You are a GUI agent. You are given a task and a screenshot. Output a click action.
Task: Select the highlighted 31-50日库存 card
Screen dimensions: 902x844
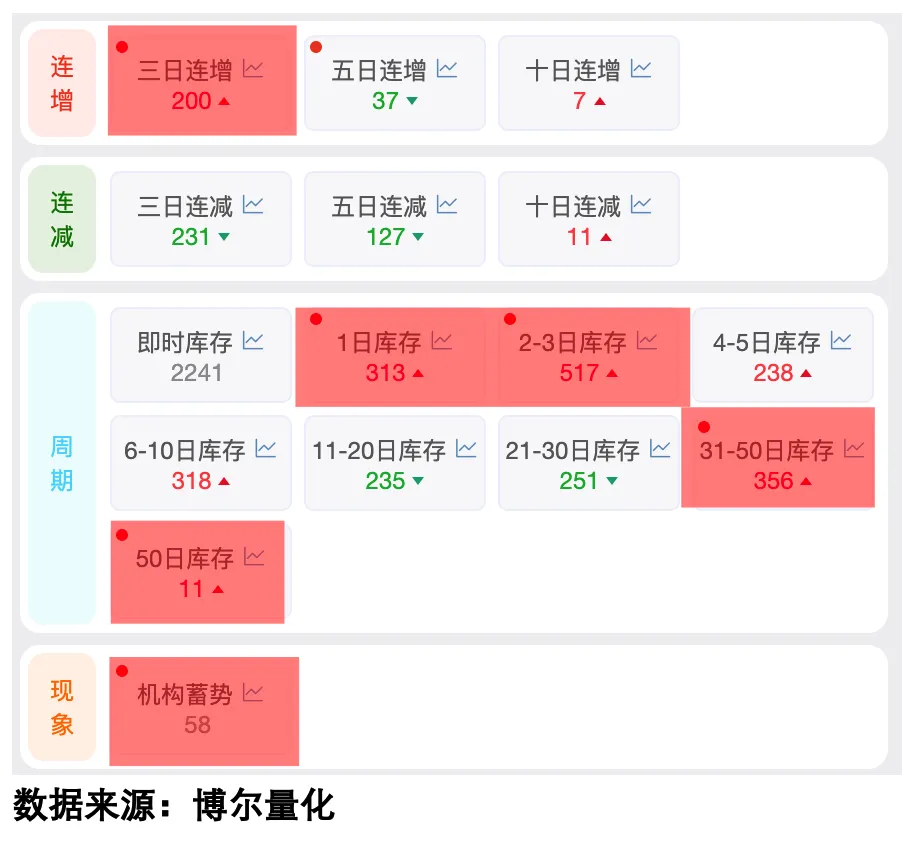[x=778, y=457]
